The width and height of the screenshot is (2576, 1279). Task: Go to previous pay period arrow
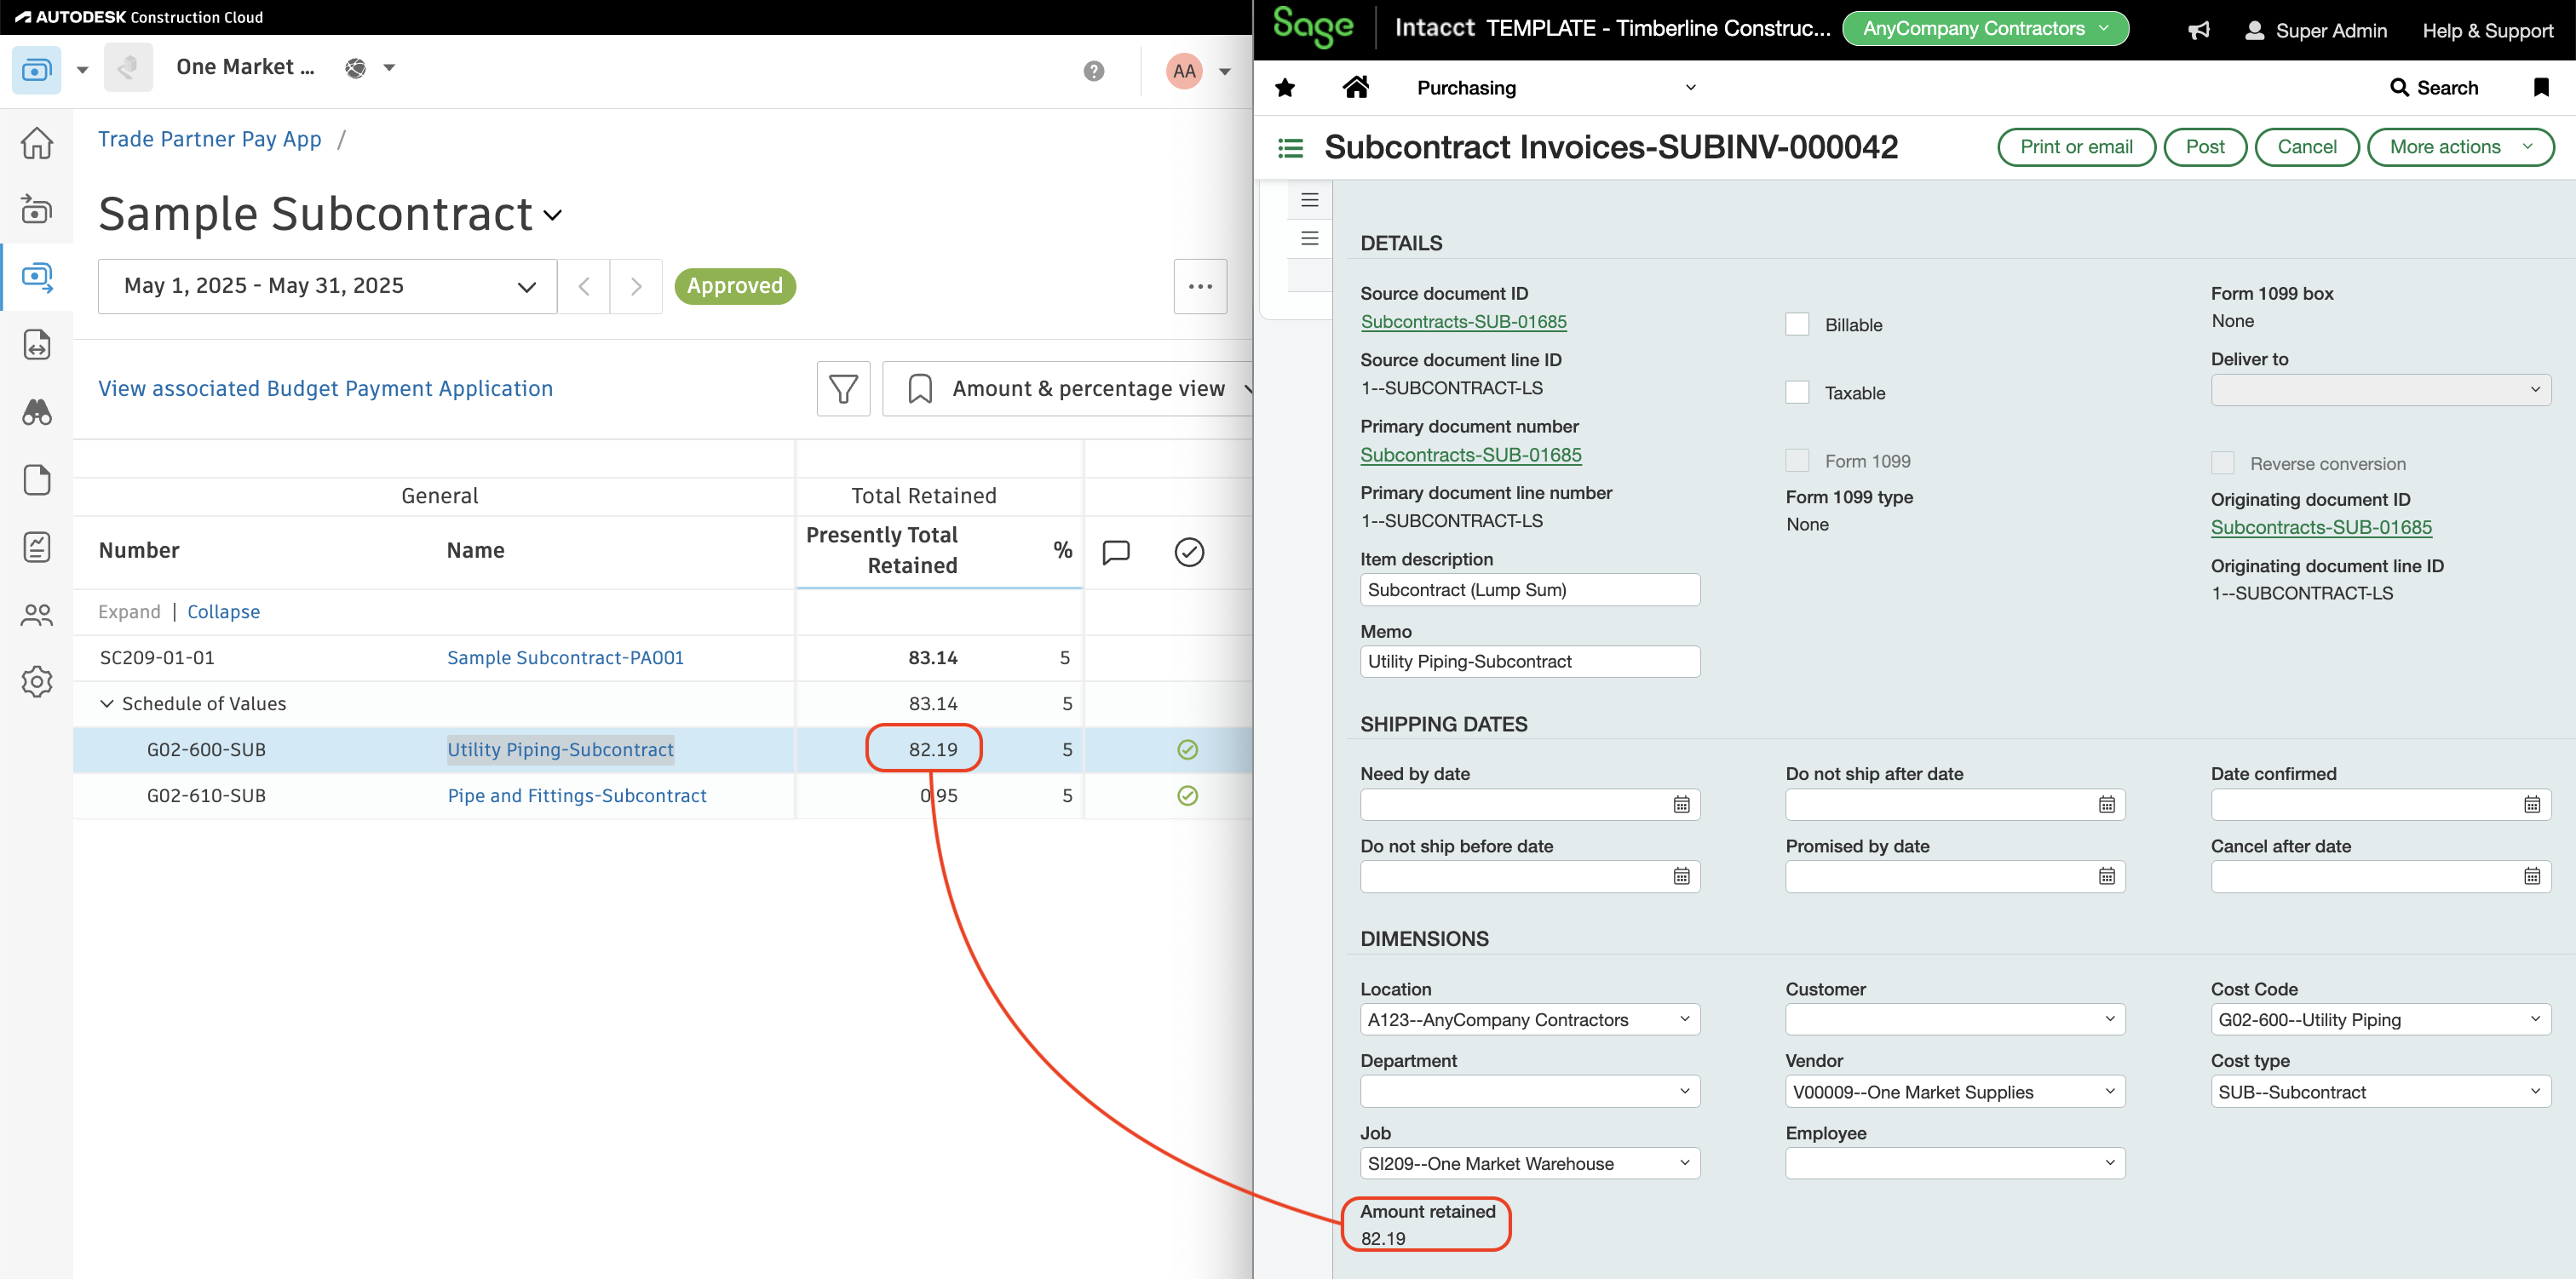point(584,286)
